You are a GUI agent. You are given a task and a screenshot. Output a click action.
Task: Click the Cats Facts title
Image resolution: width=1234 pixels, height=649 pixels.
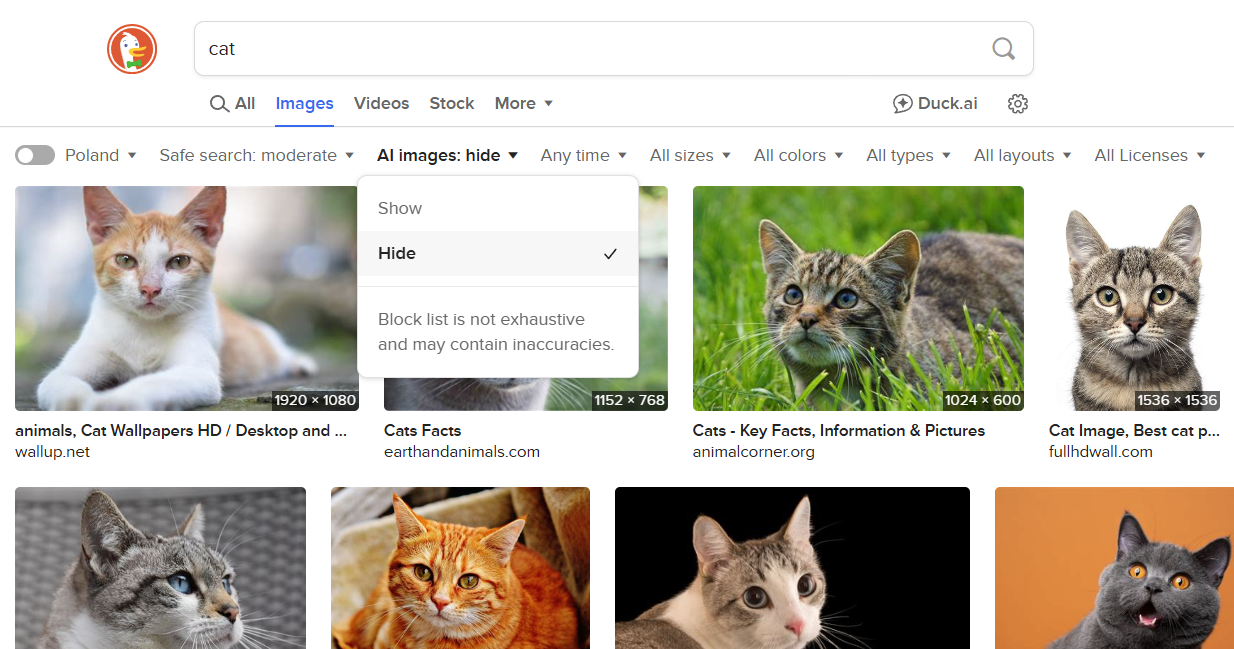tap(422, 430)
